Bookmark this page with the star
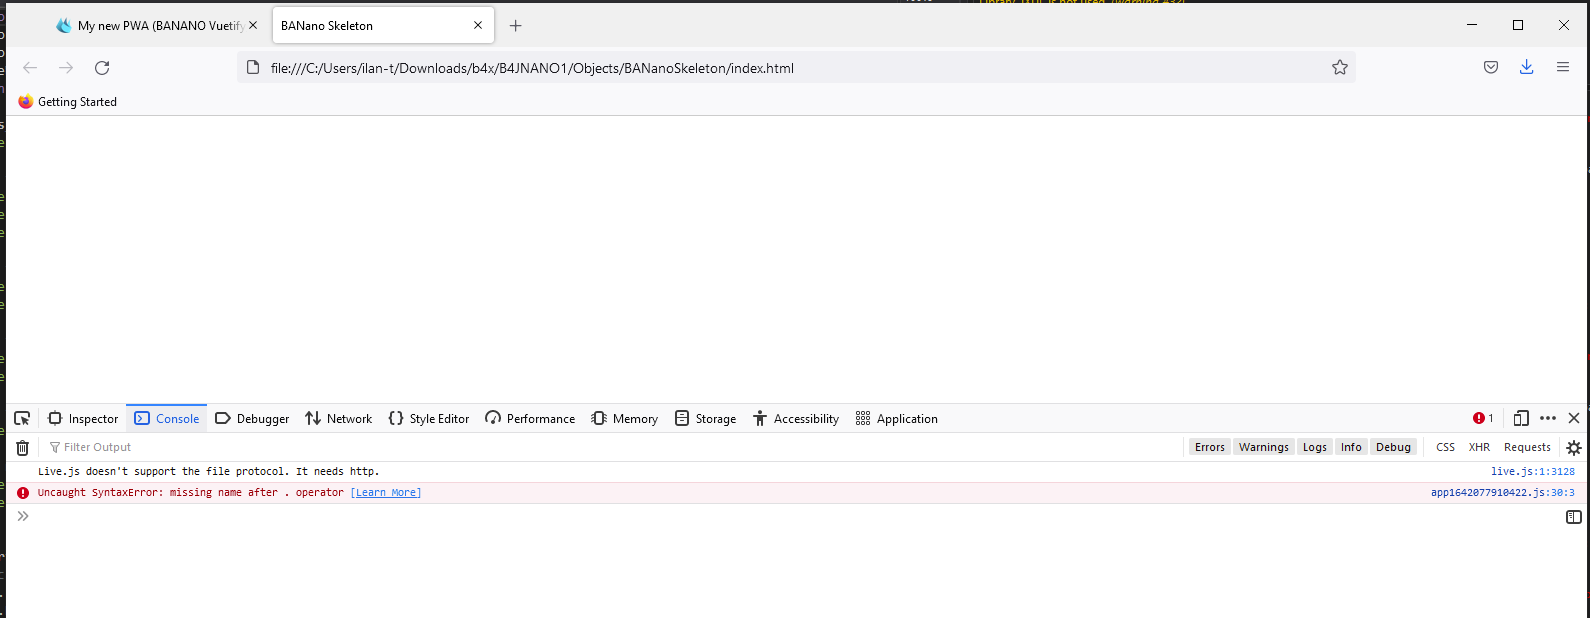The height and width of the screenshot is (618, 1590). pyautogui.click(x=1340, y=68)
